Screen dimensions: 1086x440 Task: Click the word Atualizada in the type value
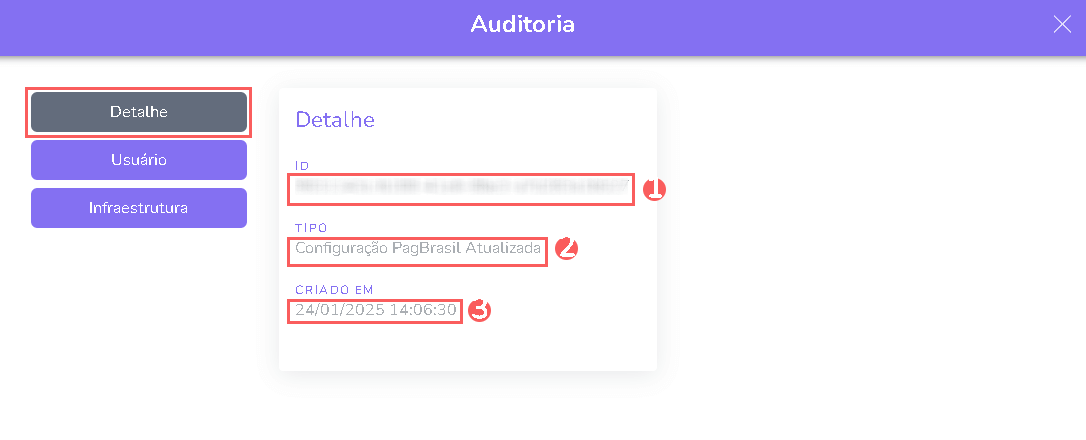(x=504, y=248)
